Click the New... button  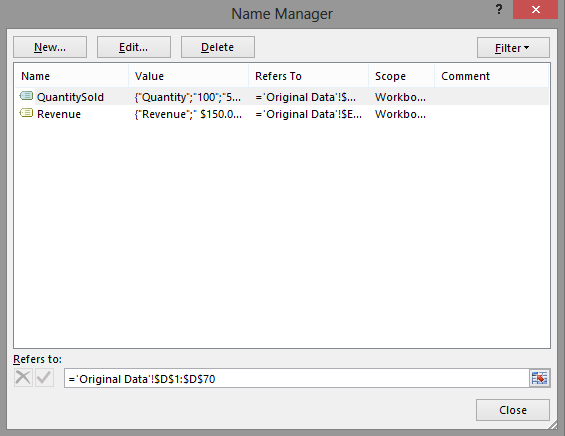tap(50, 47)
